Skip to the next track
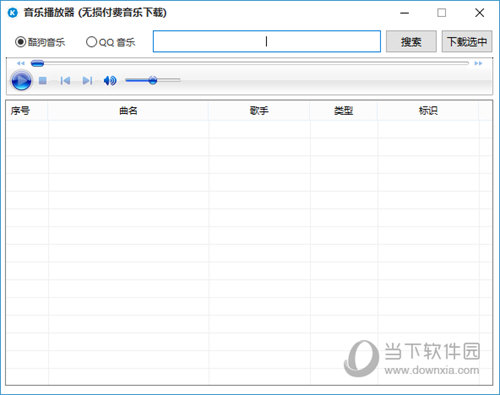Viewport: 500px width, 395px height. [87, 81]
